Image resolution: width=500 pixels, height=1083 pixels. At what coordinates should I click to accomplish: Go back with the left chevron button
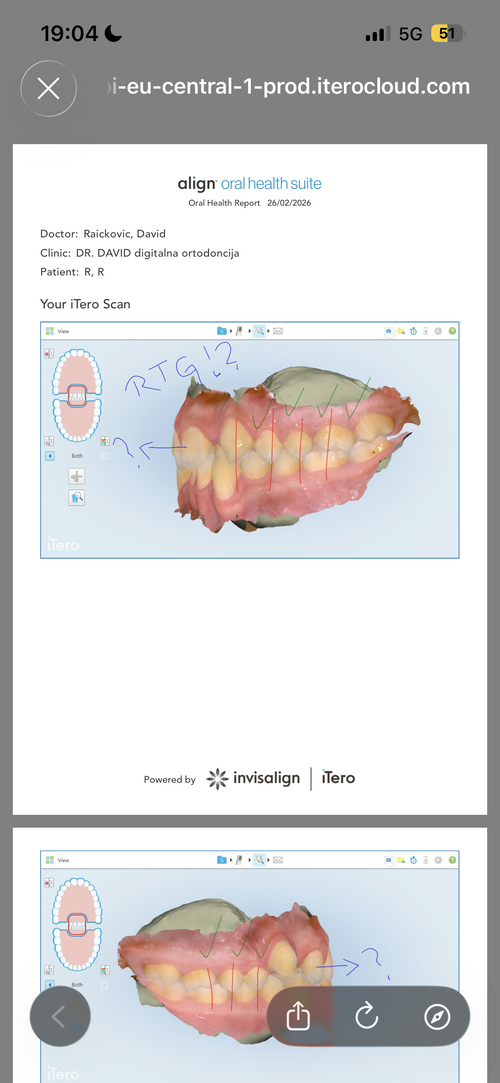click(x=59, y=1017)
